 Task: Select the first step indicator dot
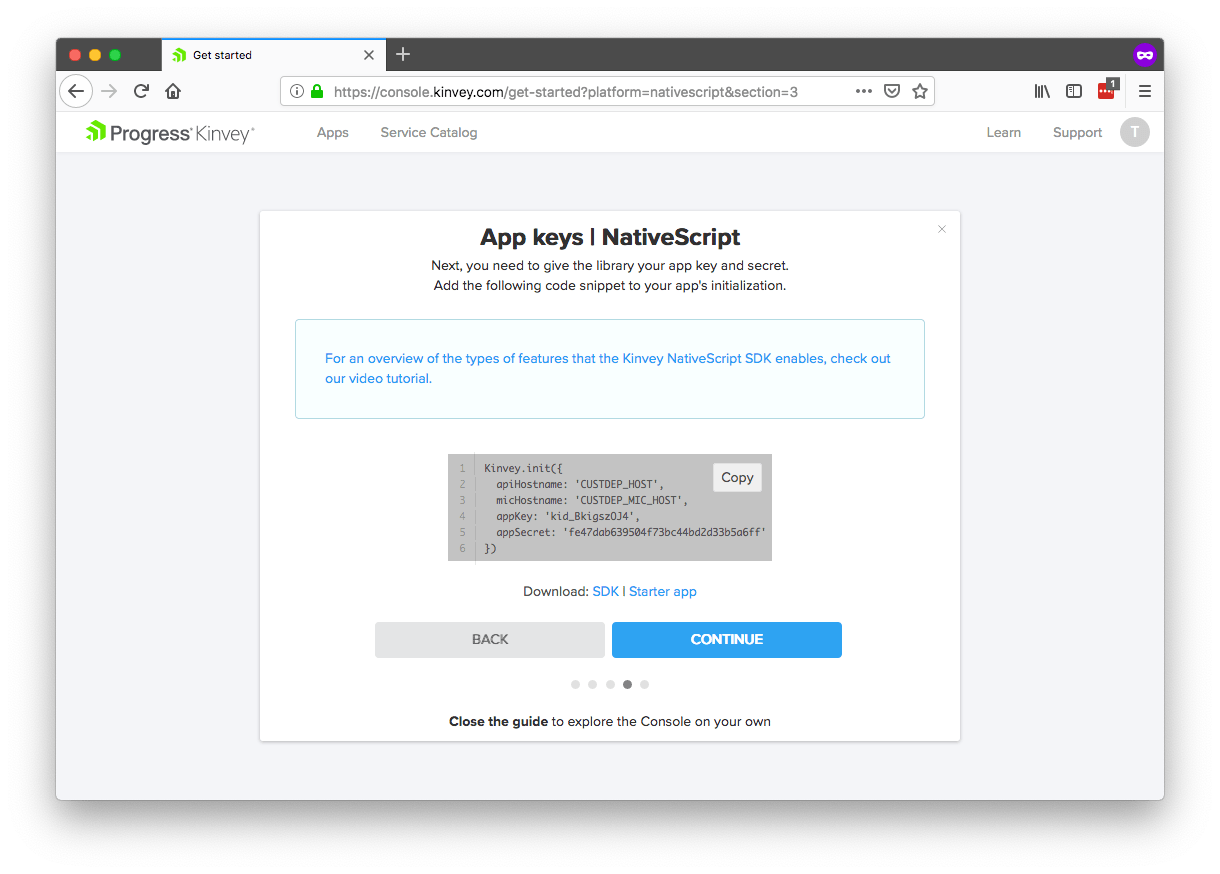(x=575, y=685)
